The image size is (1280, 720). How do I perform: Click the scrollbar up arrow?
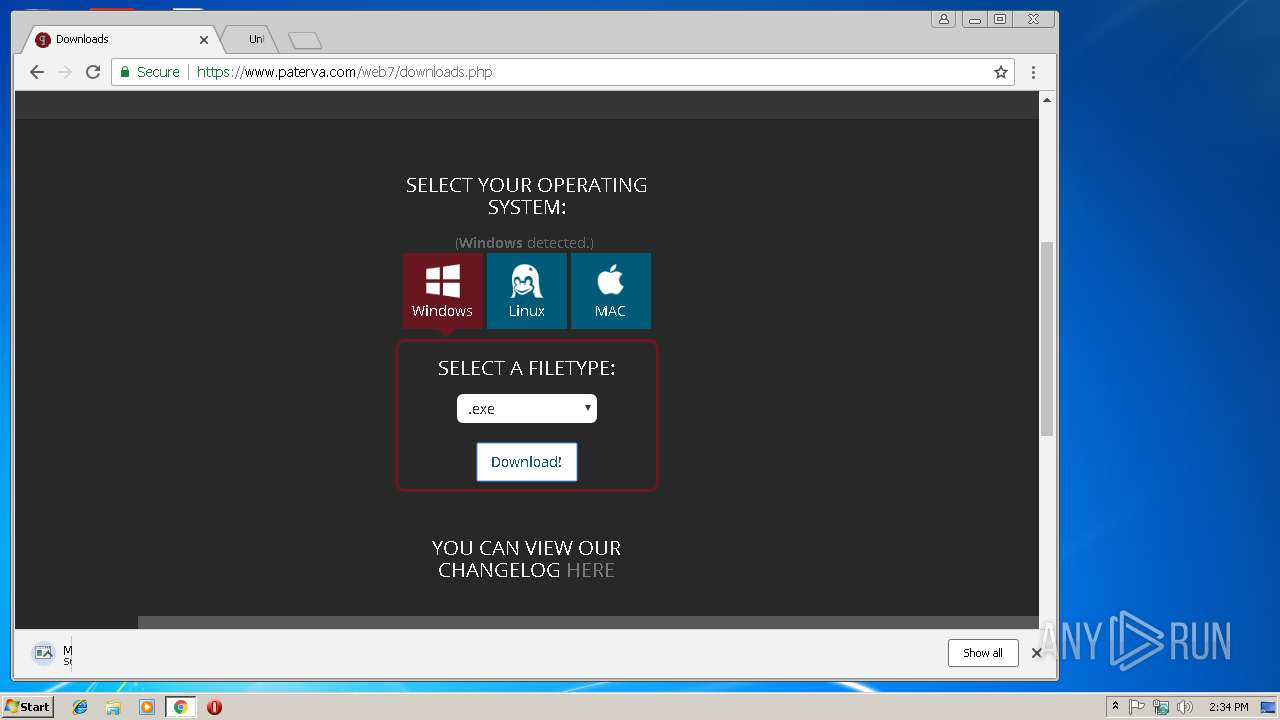(1047, 99)
